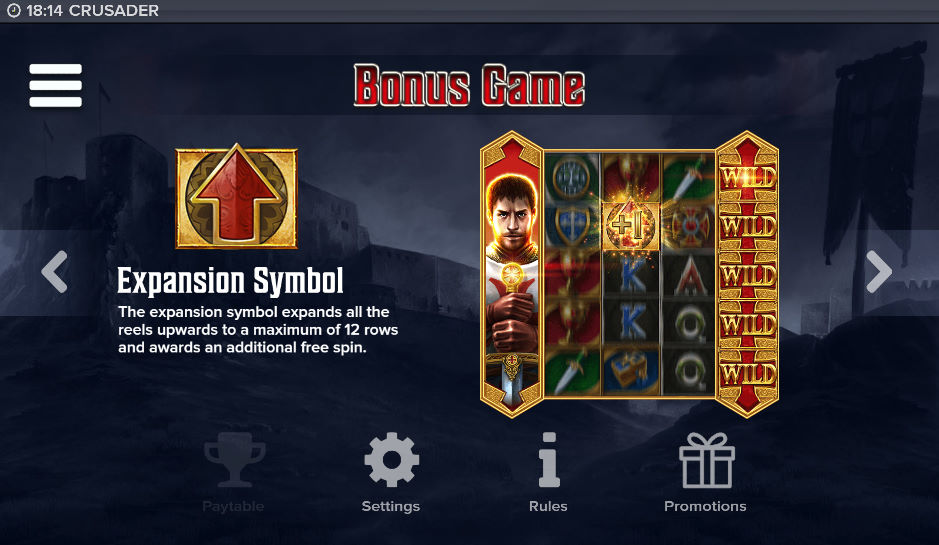
Task: Advance to the next info page arrow
Action: [879, 272]
